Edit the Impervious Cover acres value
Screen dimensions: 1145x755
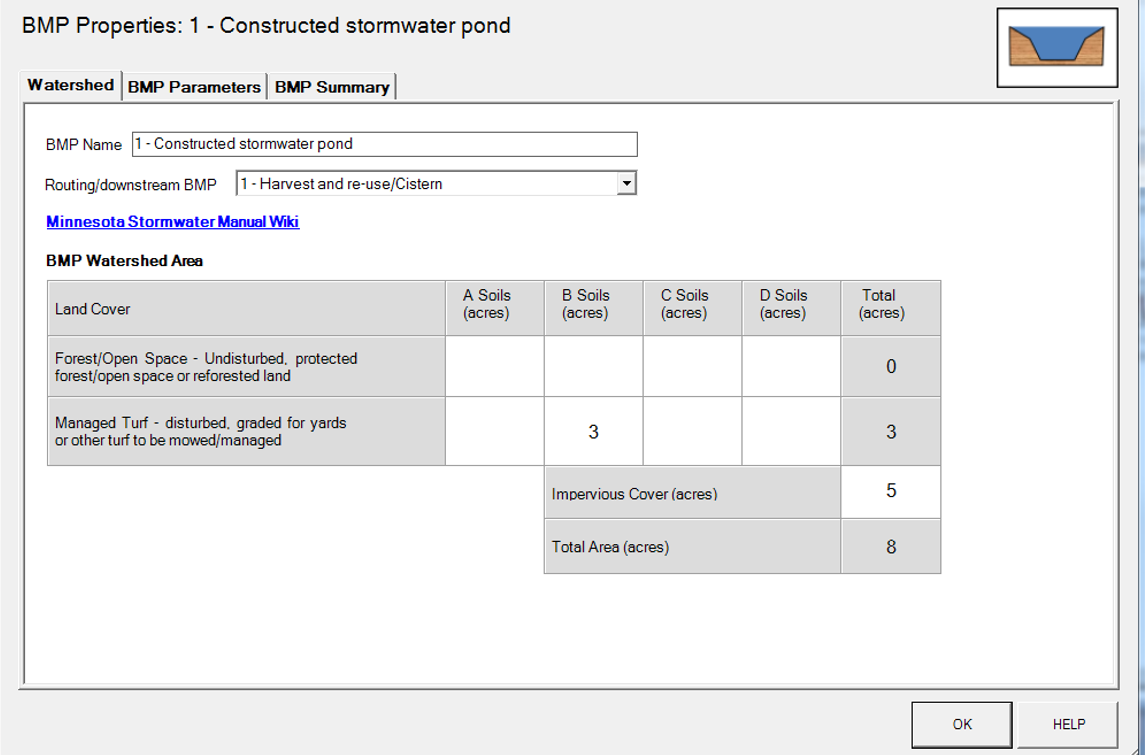tap(890, 491)
